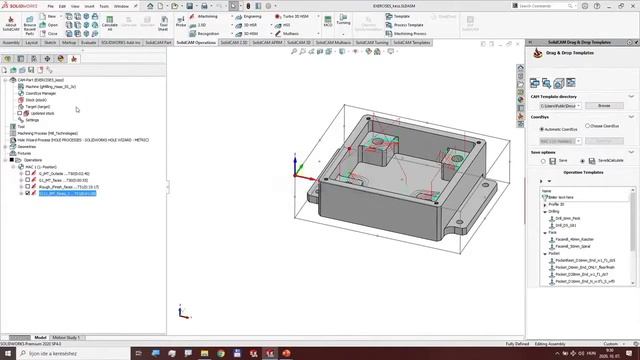Click the Browse button
Image resolution: width=640 pixels, height=360 pixels.
[x=604, y=106]
